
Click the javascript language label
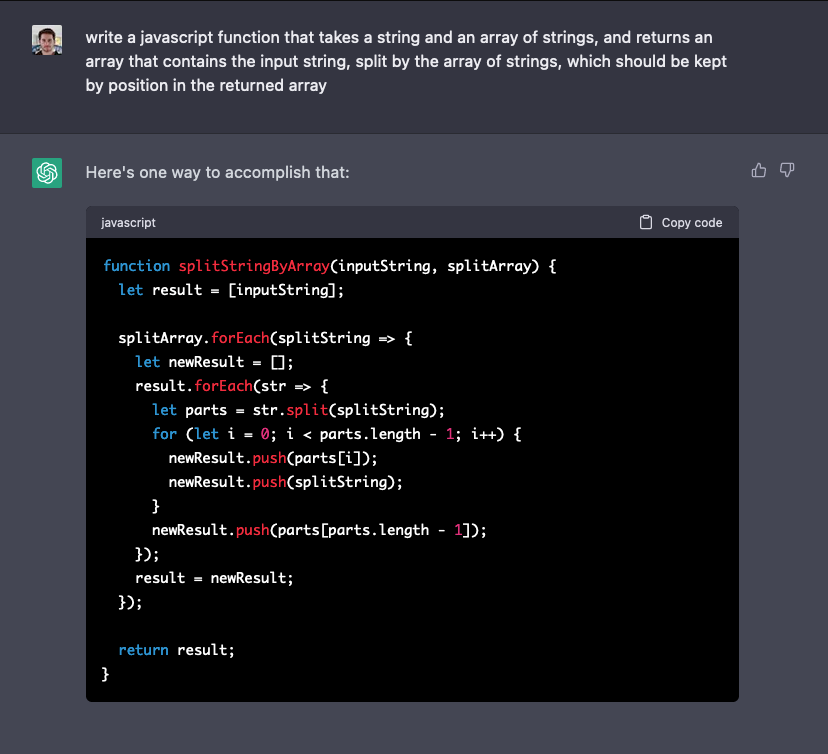(x=128, y=223)
